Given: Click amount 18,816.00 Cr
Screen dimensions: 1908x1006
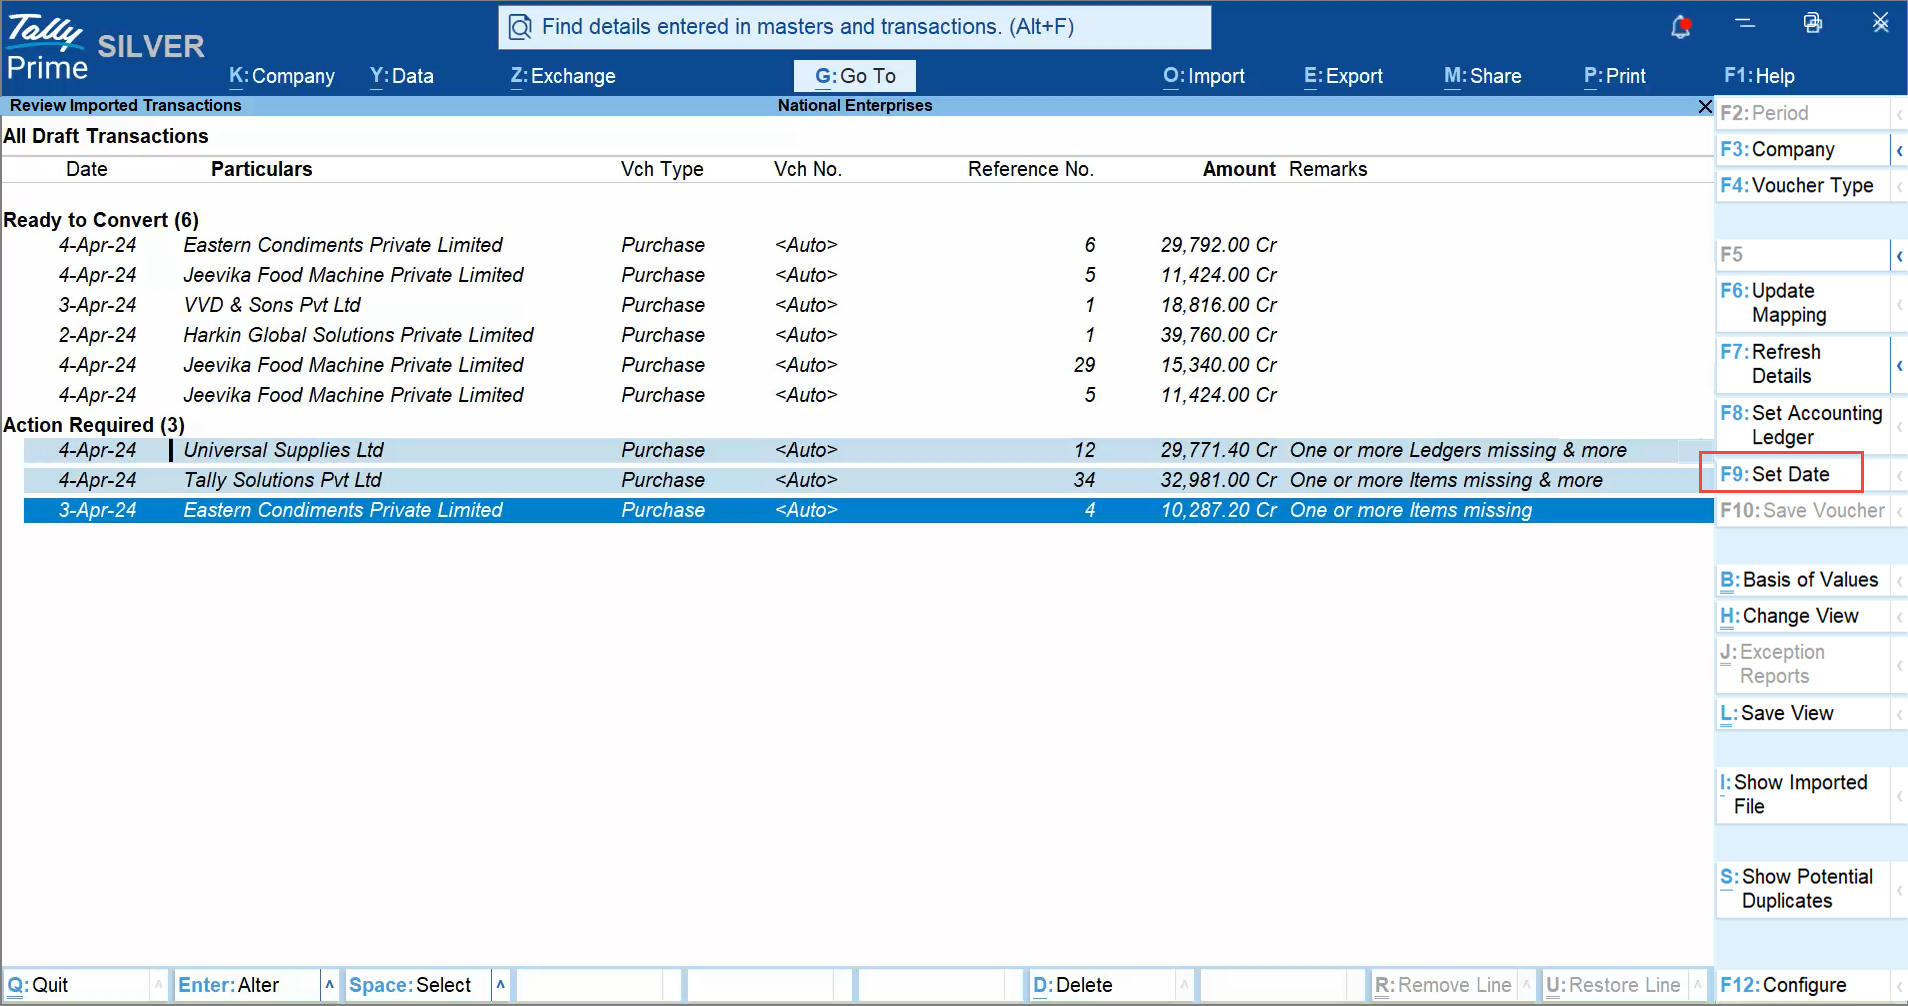Looking at the screenshot, I should coord(1219,305).
